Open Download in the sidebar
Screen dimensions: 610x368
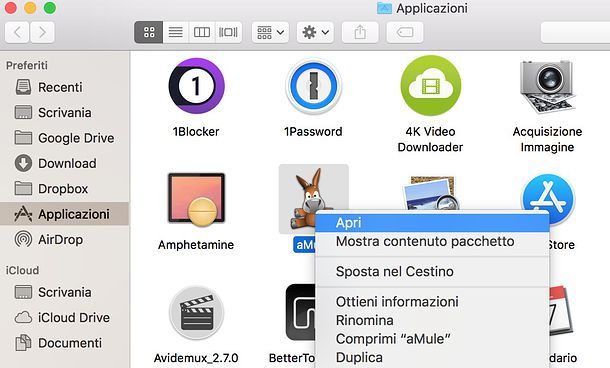point(65,163)
